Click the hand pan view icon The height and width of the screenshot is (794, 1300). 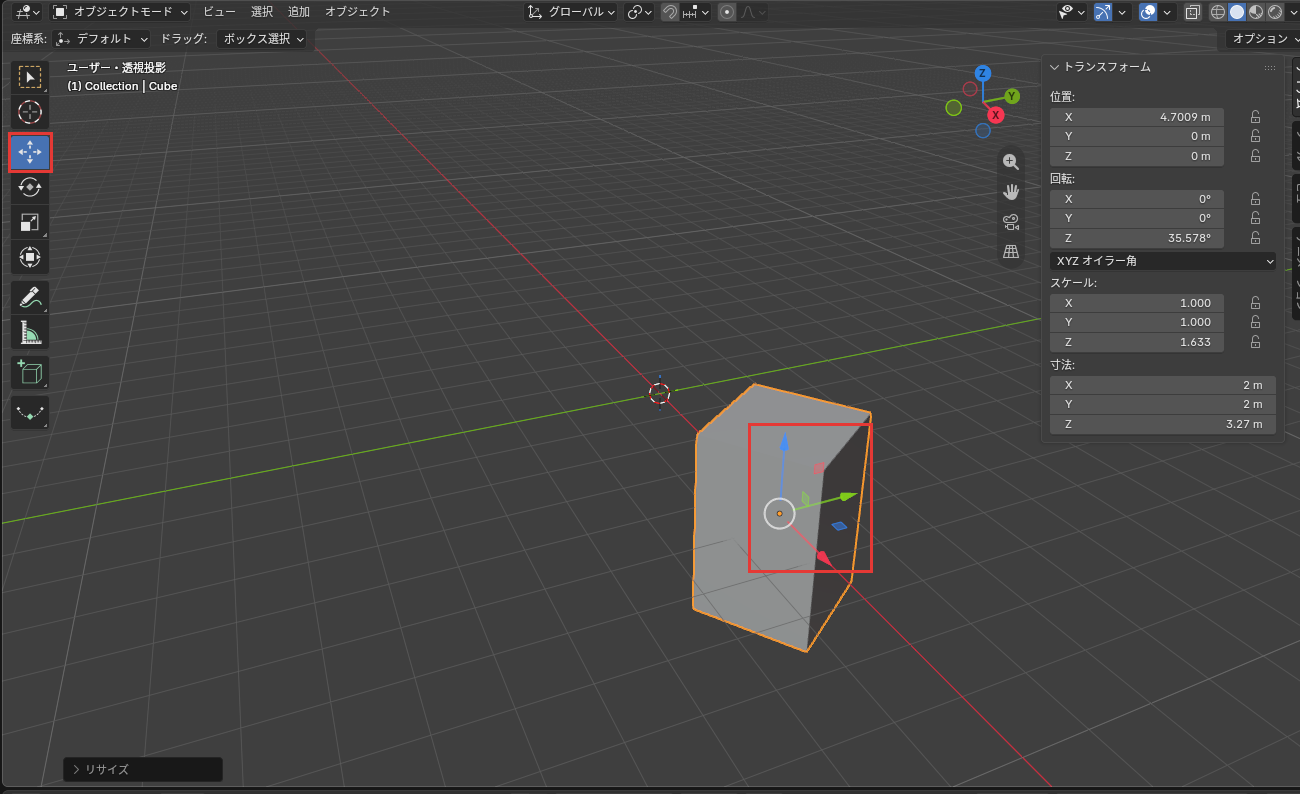point(1011,191)
